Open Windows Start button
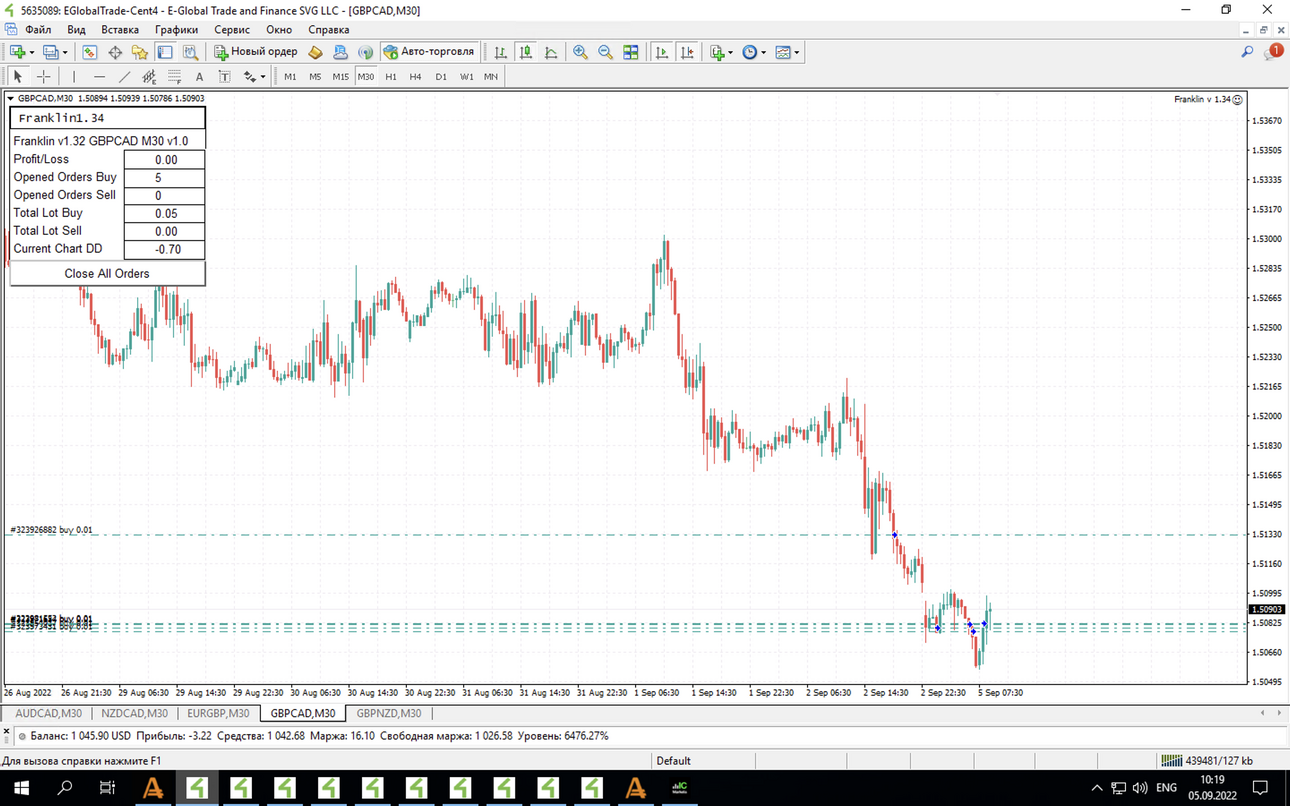This screenshot has width=1290, height=806. click(x=22, y=788)
